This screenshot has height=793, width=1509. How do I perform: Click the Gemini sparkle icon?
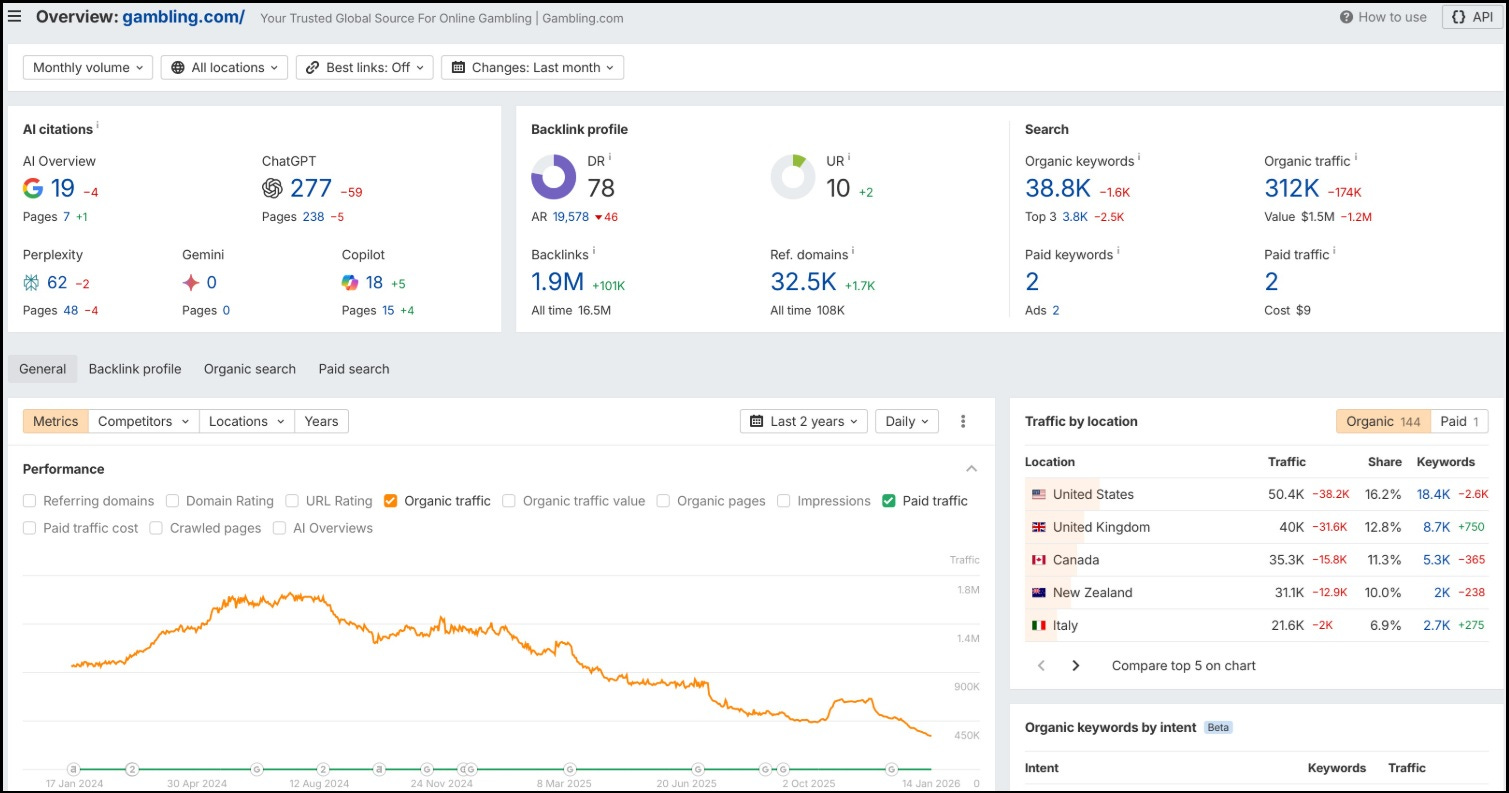pyautogui.click(x=191, y=282)
